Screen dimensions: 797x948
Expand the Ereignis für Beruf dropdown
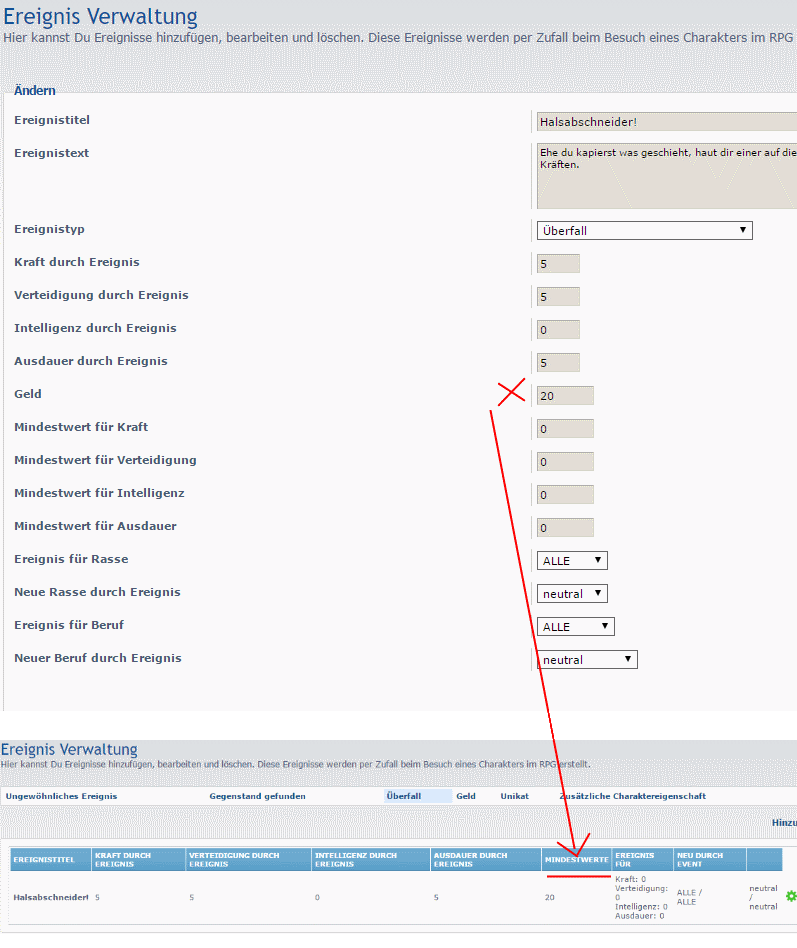(x=575, y=627)
